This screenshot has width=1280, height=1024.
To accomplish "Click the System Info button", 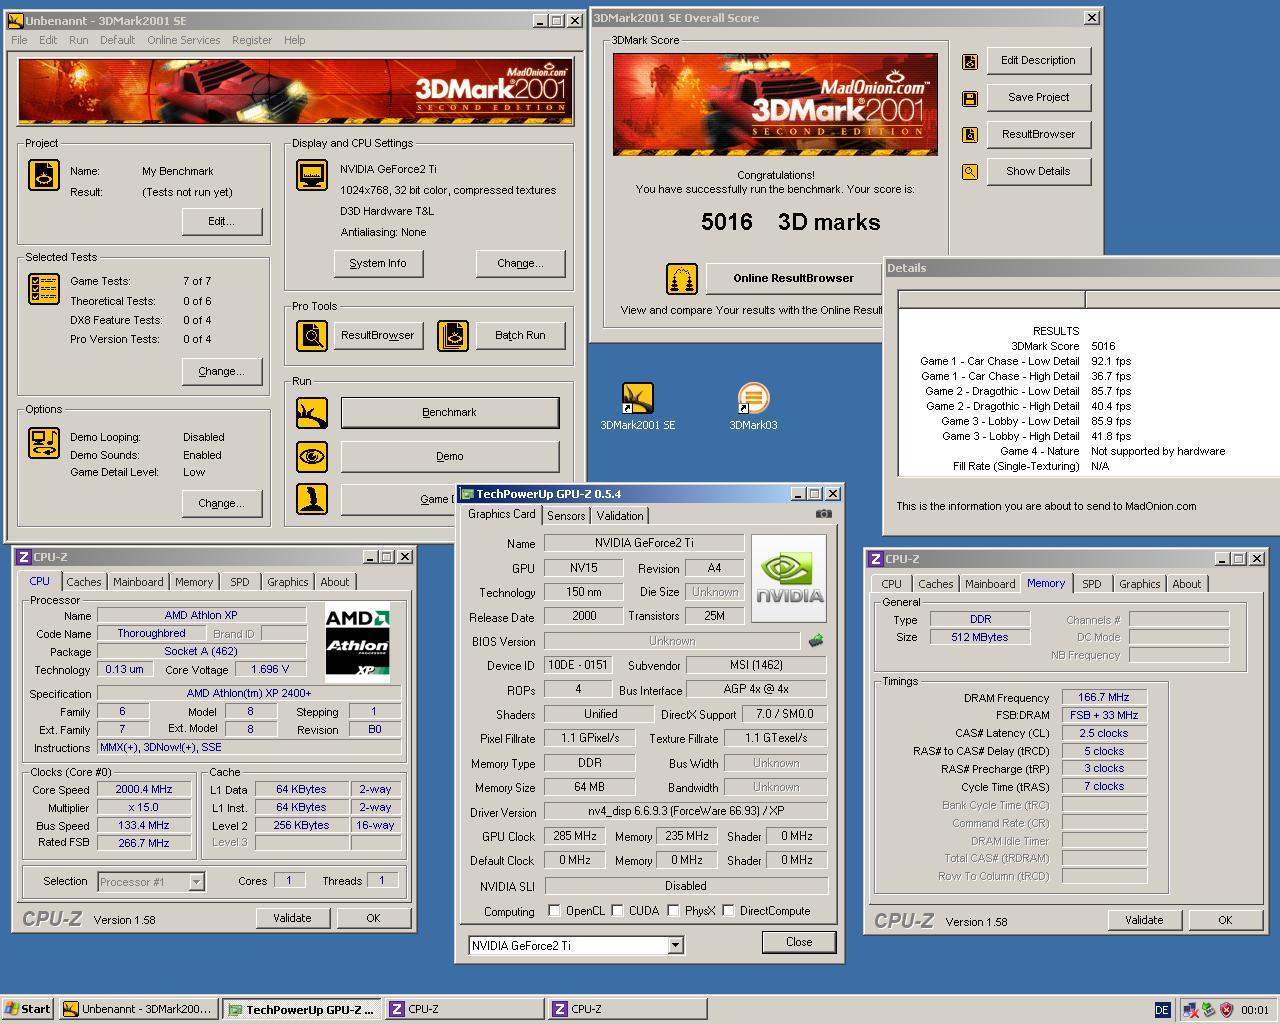I will click(378, 263).
